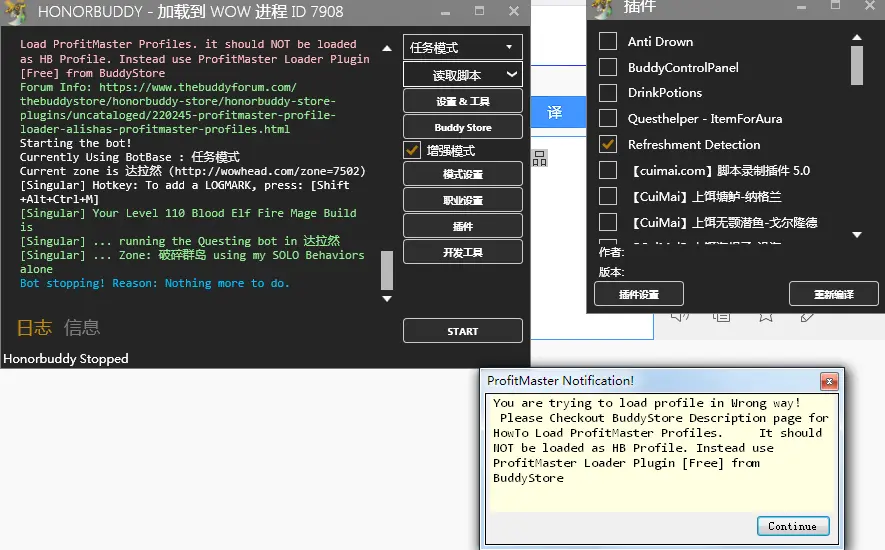Minimize the Honorbuddy main window
This screenshot has height=550, width=885.
pos(446,12)
